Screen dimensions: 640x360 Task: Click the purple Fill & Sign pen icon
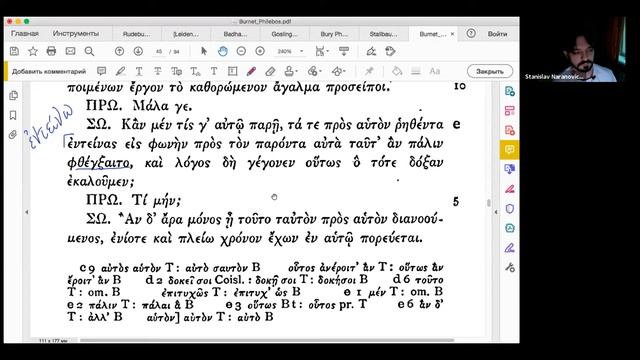point(509,248)
